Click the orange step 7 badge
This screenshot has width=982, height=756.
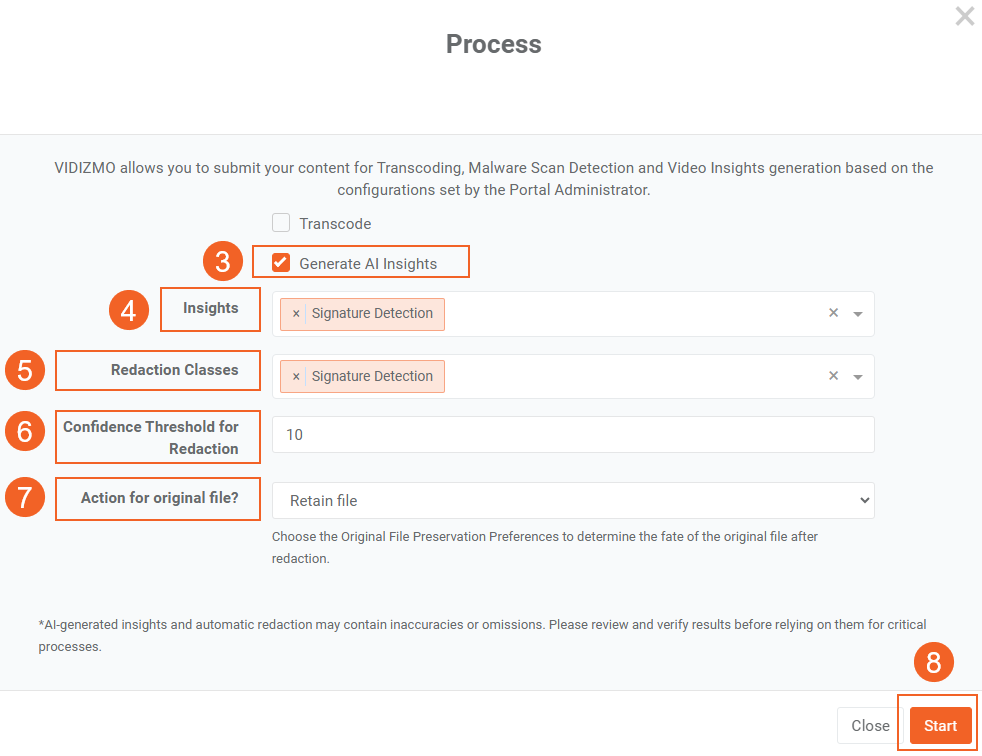(x=25, y=498)
